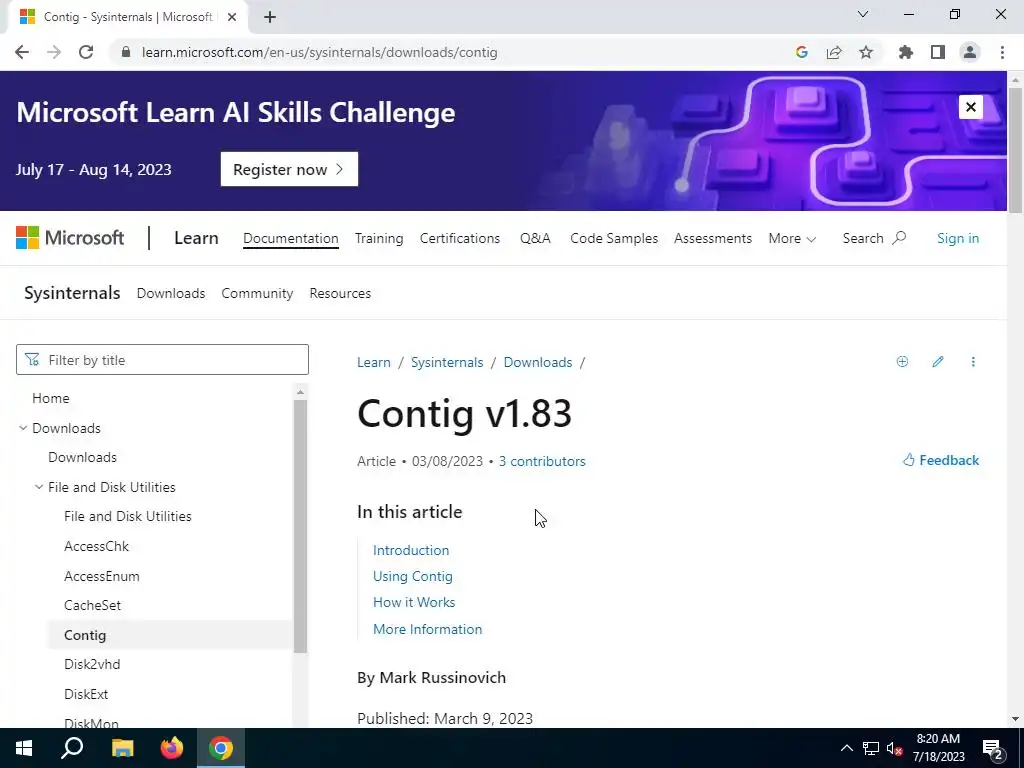The height and width of the screenshot is (768, 1024).
Task: Select the Training menu item
Action: point(379,238)
